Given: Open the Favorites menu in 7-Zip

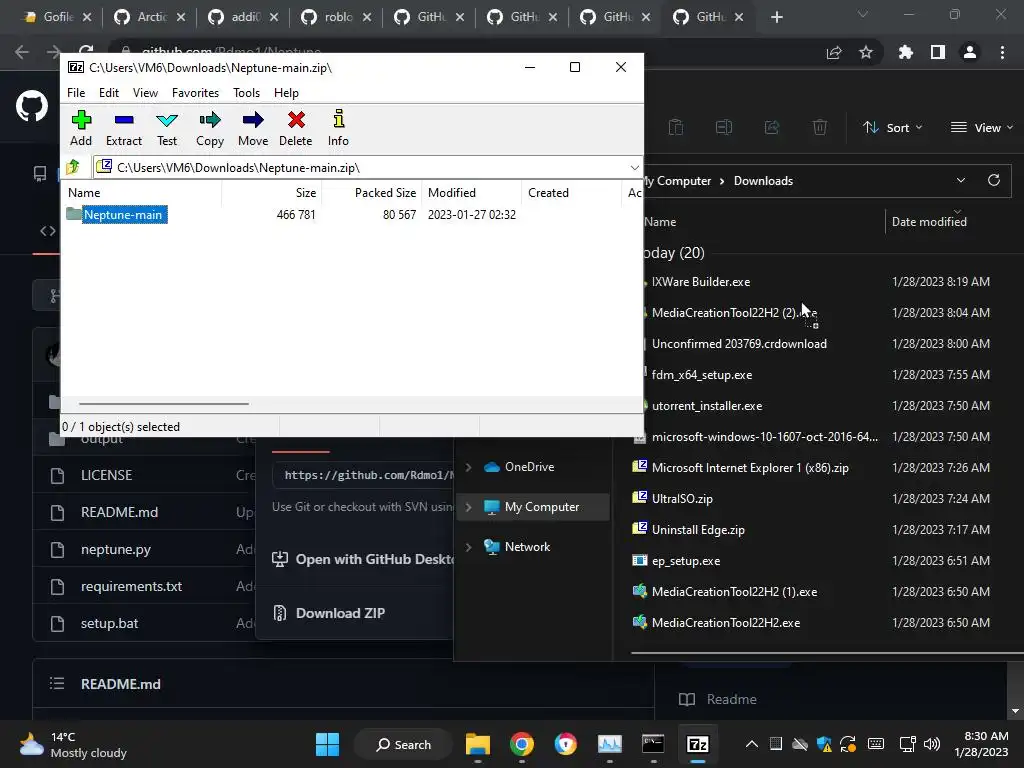Looking at the screenshot, I should [195, 93].
